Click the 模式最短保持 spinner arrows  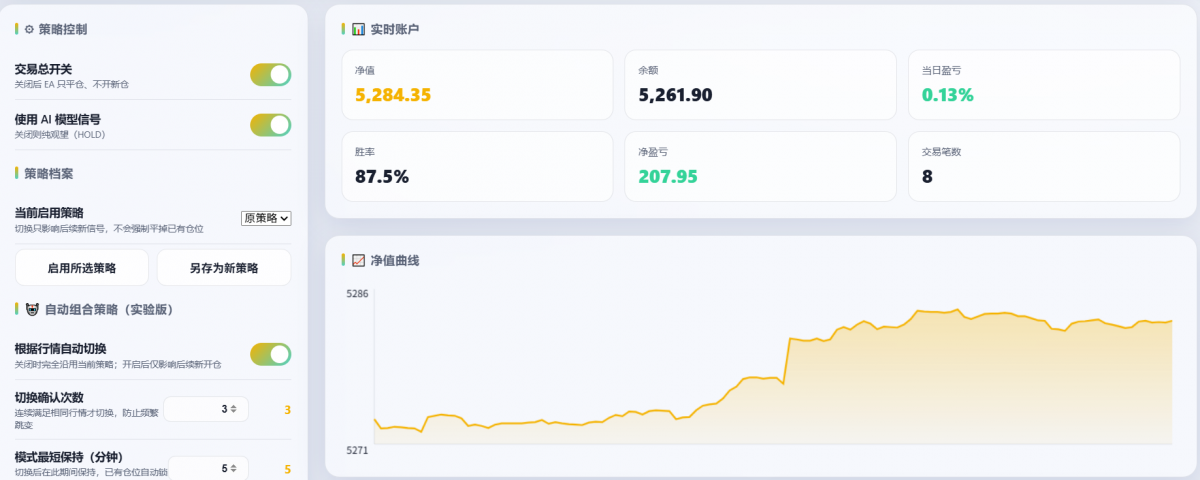tap(234, 468)
